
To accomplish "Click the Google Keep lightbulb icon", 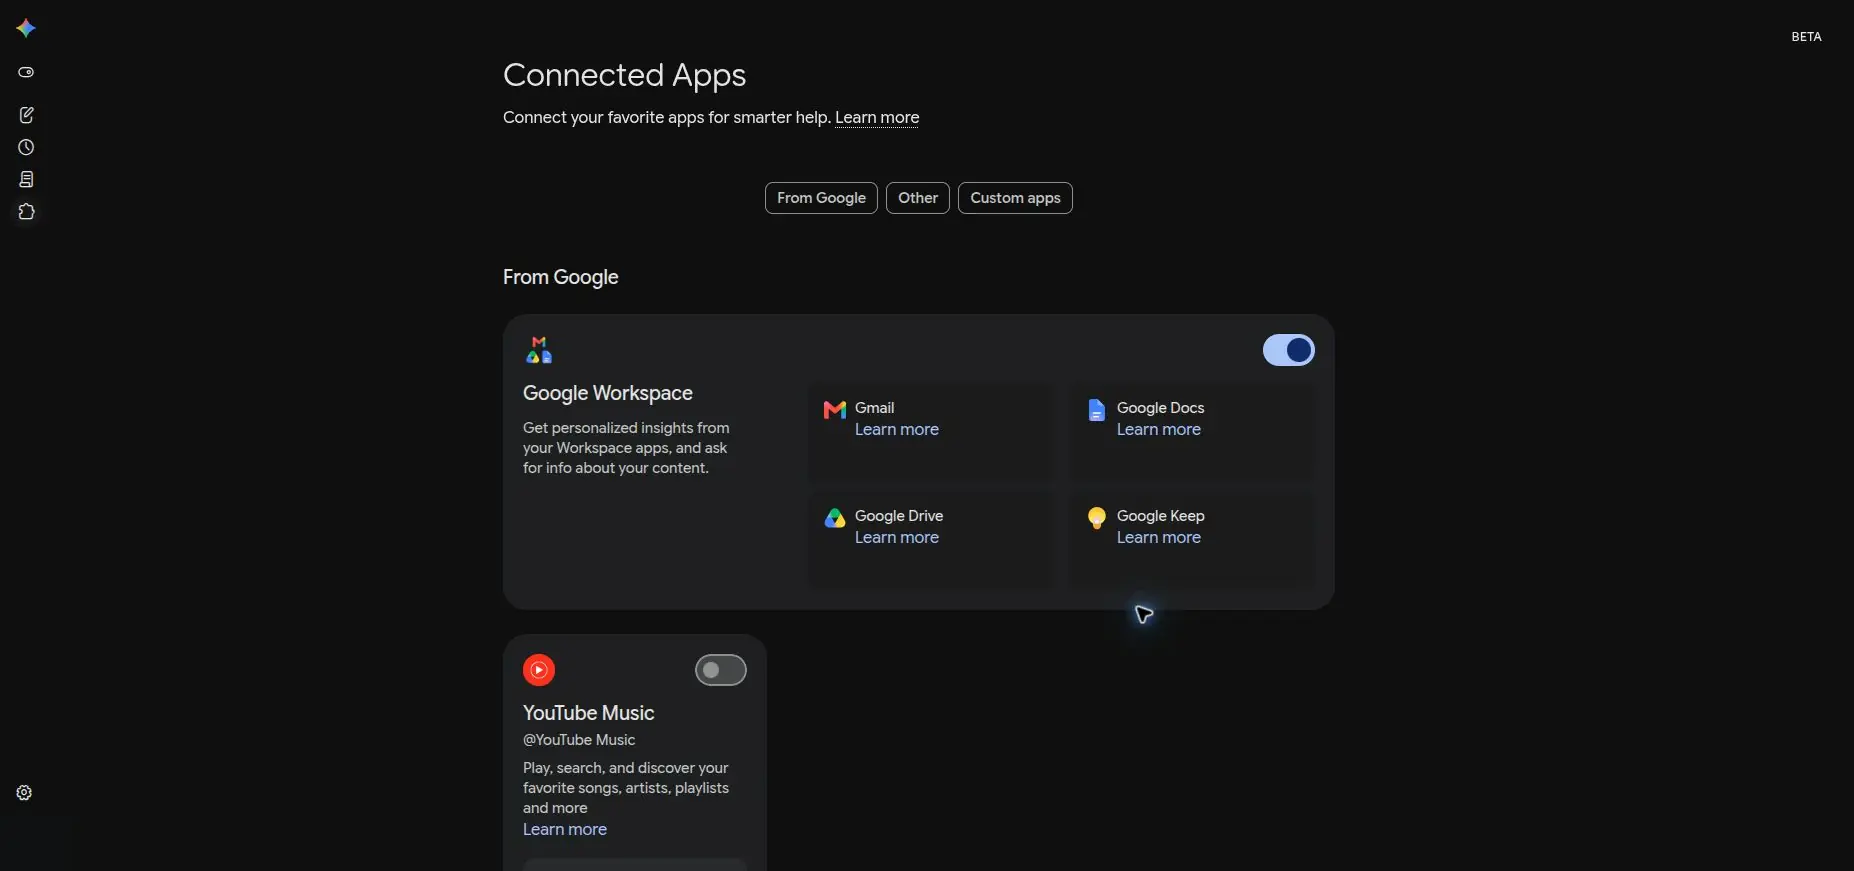I will (1097, 518).
